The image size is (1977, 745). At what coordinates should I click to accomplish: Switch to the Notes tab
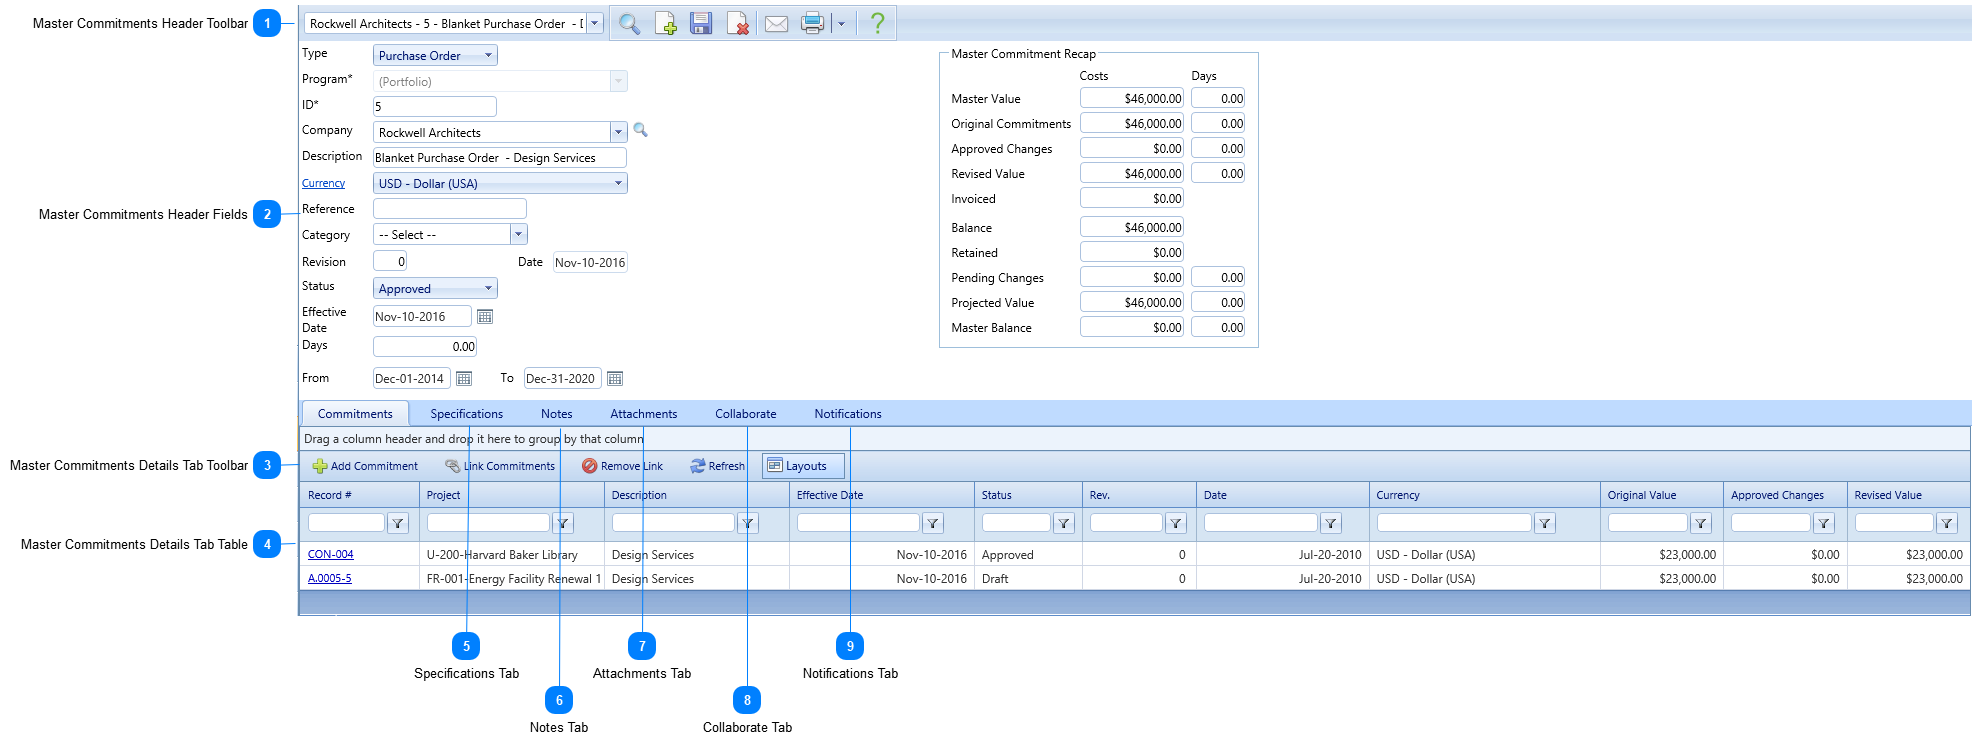pyautogui.click(x=557, y=414)
